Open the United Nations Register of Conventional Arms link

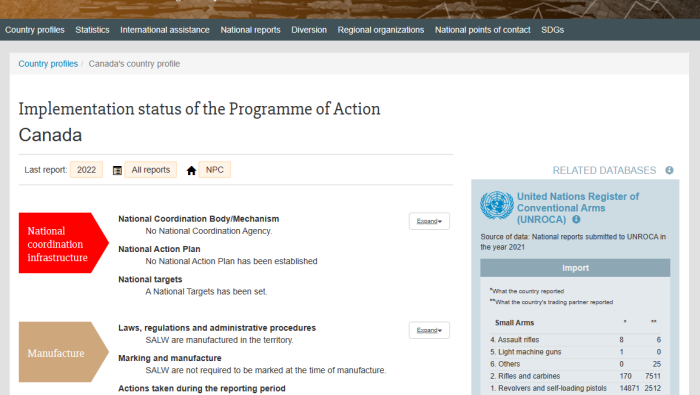coord(578,208)
